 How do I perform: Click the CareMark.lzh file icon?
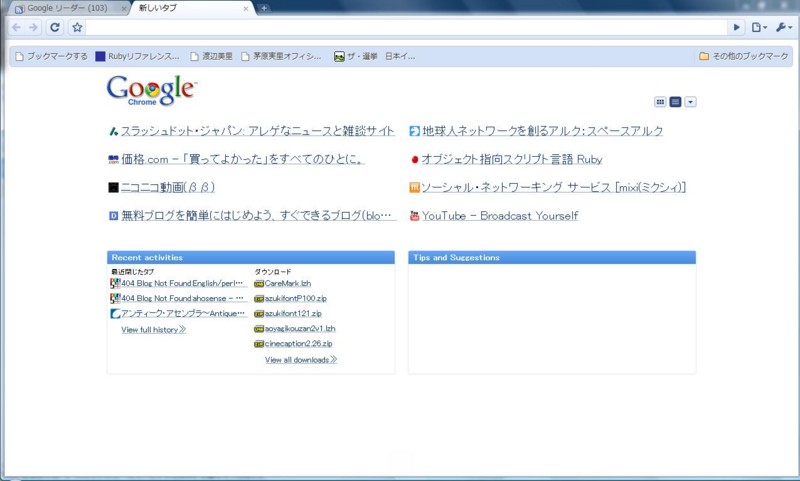pos(259,284)
